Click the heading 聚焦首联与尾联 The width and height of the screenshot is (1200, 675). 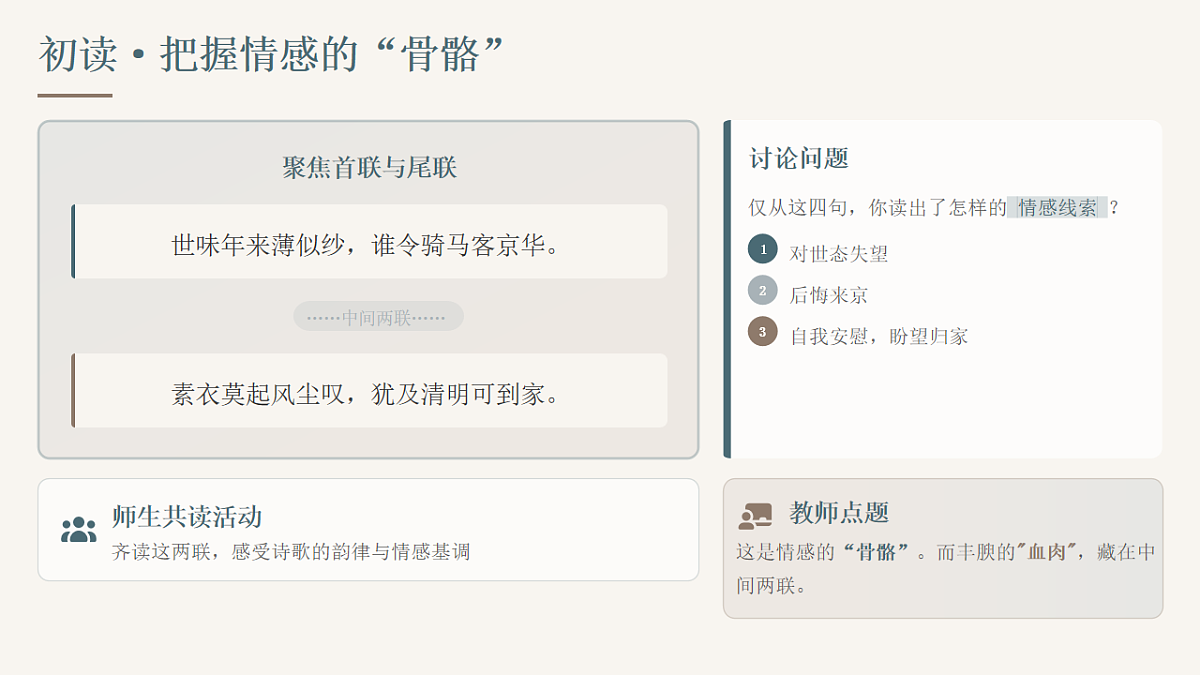click(x=369, y=167)
